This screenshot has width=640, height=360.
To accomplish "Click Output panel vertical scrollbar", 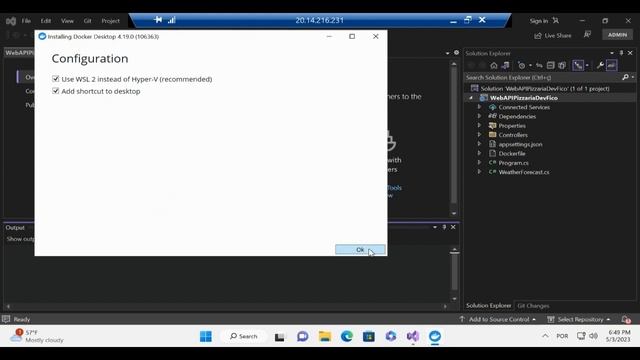I will [x=454, y=274].
